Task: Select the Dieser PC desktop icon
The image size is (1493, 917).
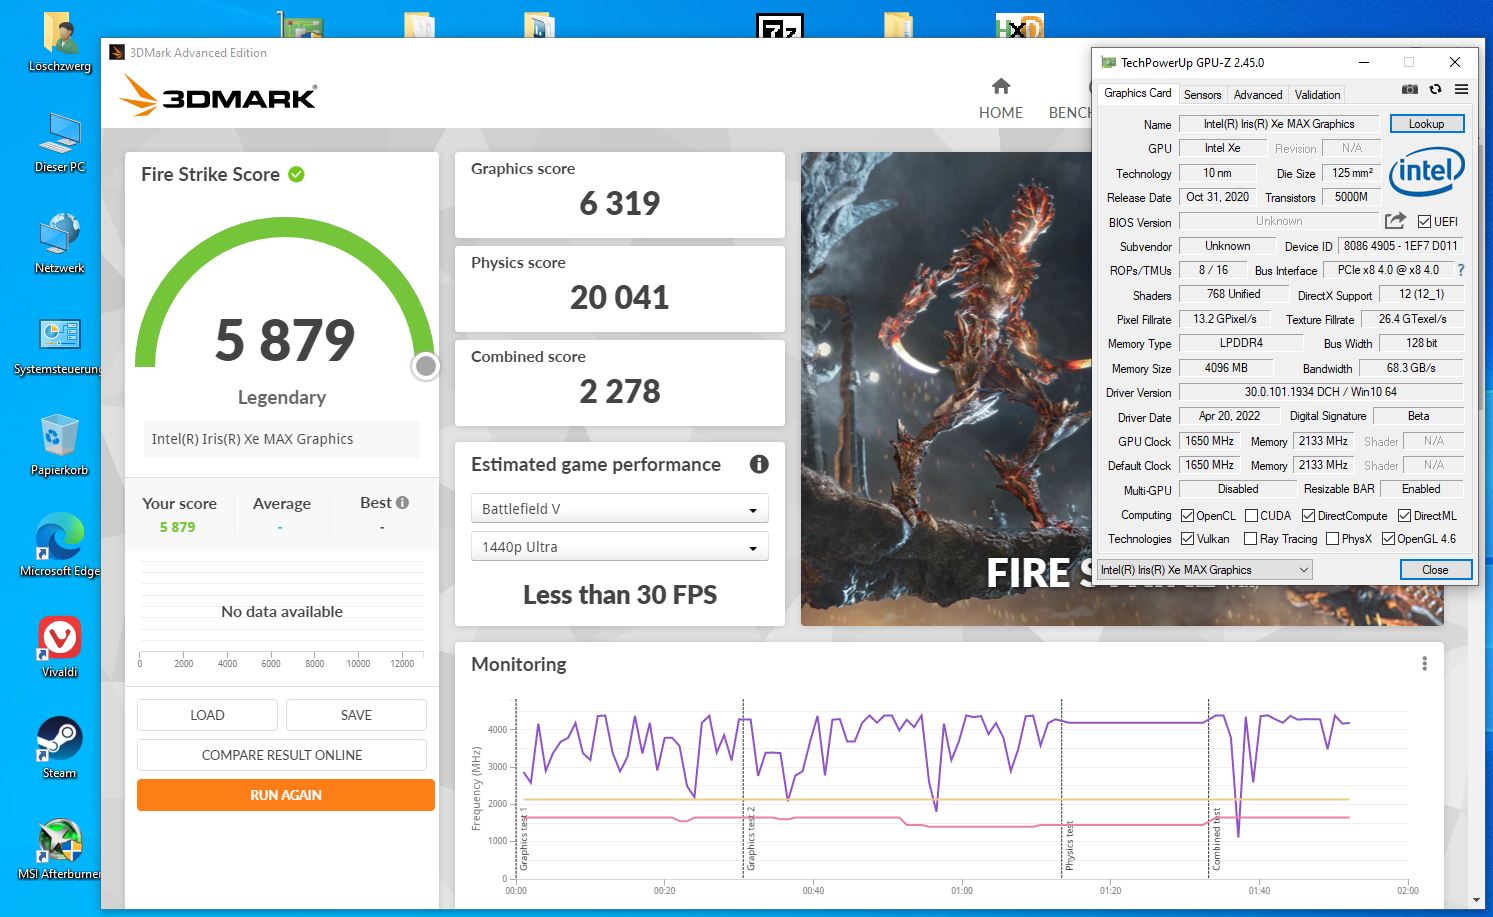Action: tap(60, 143)
